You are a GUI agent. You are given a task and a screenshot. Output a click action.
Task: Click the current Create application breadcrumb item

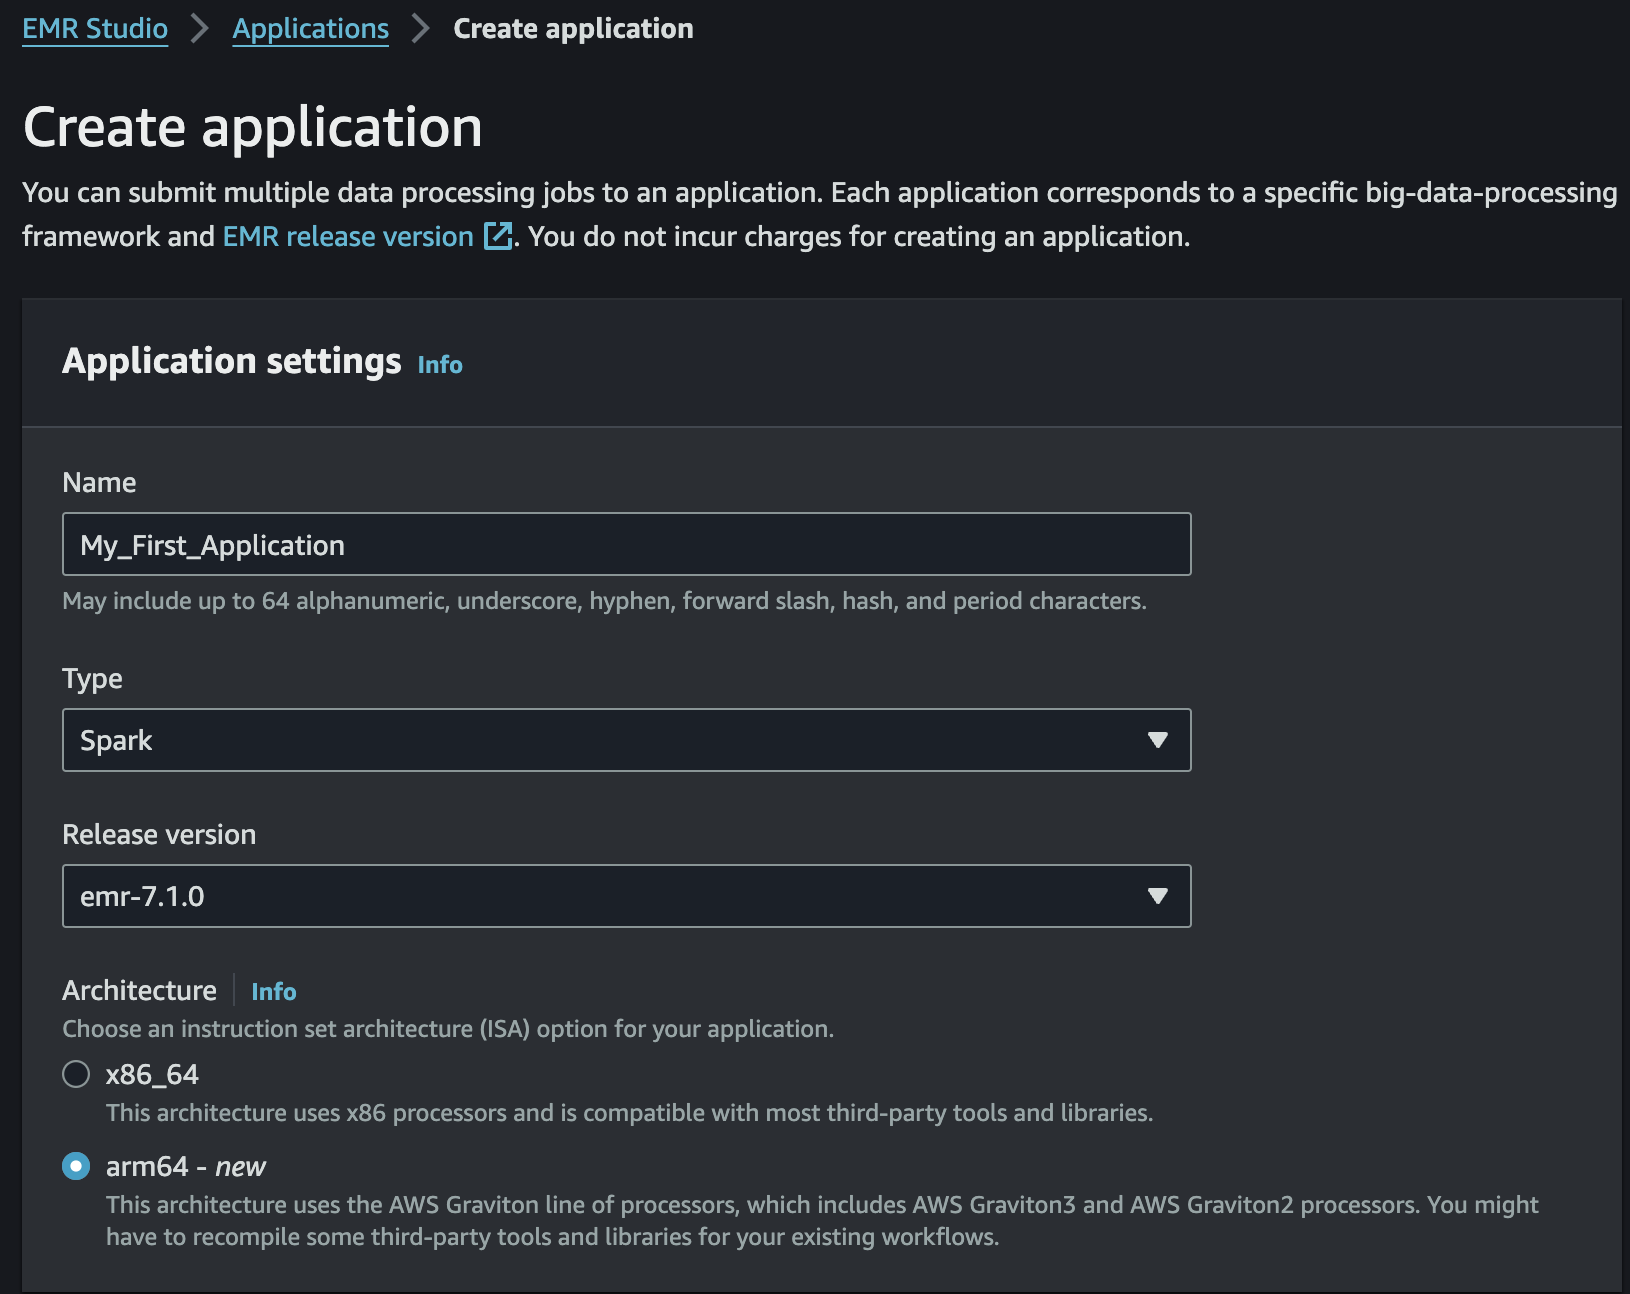point(573,29)
